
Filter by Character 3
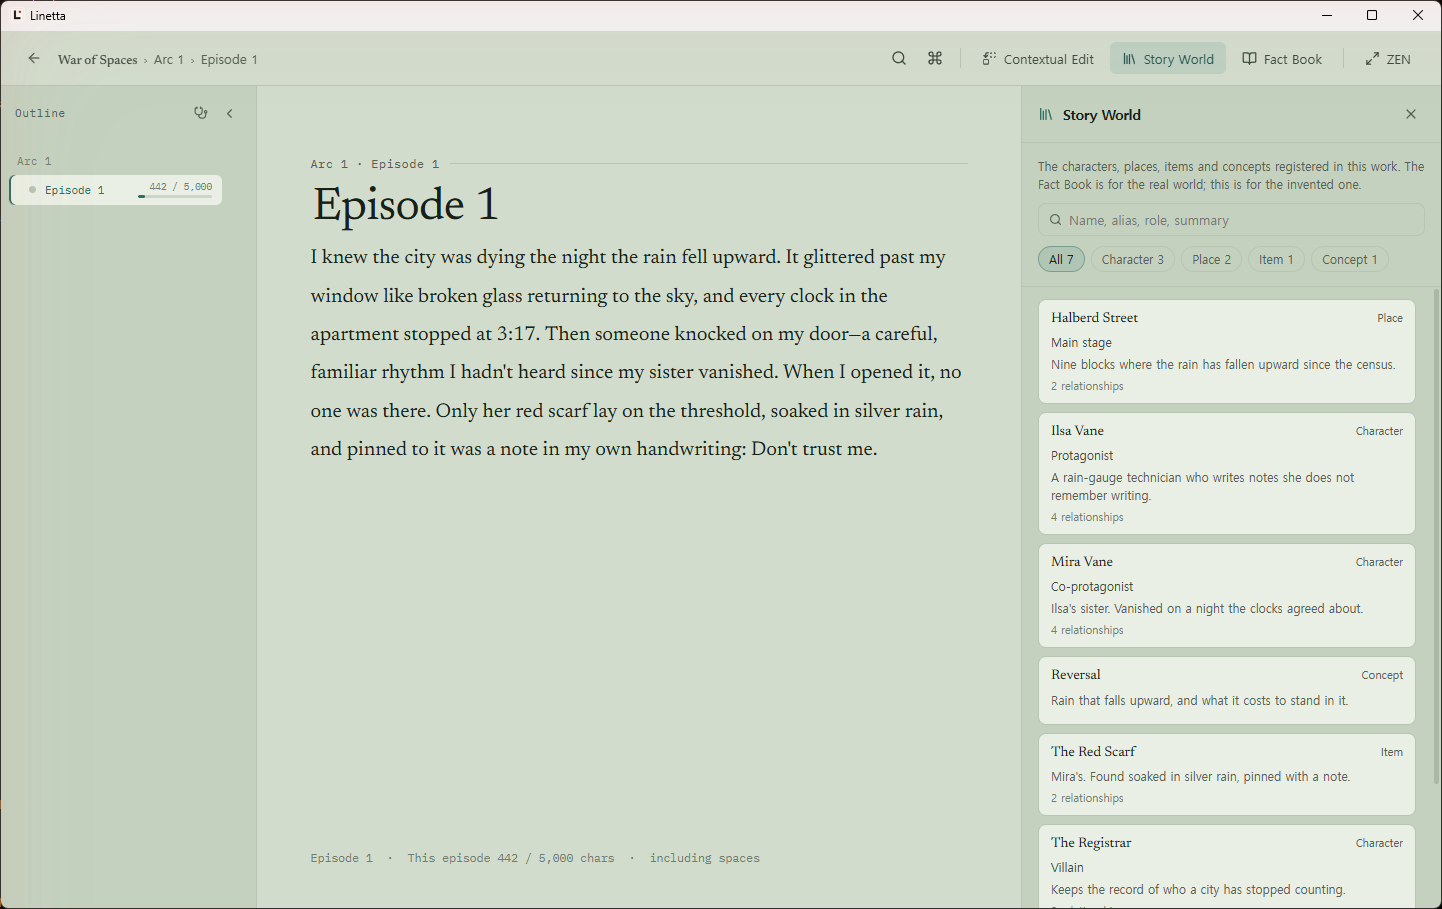[1133, 259]
